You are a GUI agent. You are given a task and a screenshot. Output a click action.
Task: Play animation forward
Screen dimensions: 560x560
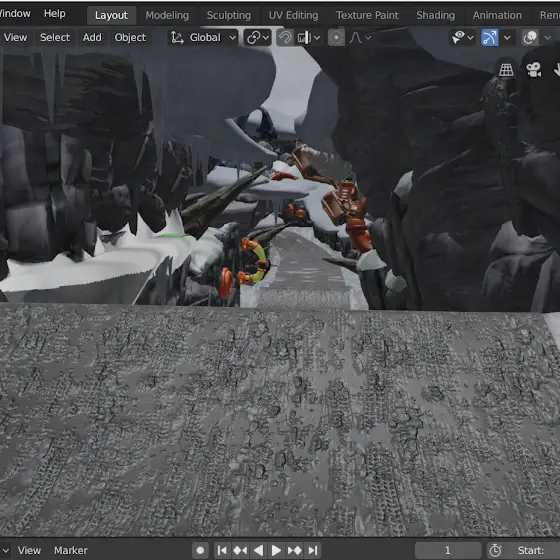[x=276, y=550]
